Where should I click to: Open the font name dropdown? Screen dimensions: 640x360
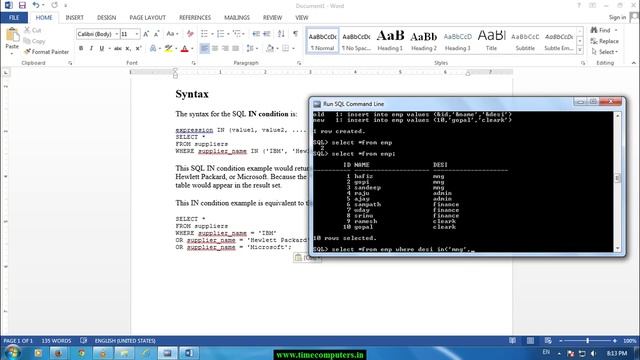click(117, 34)
